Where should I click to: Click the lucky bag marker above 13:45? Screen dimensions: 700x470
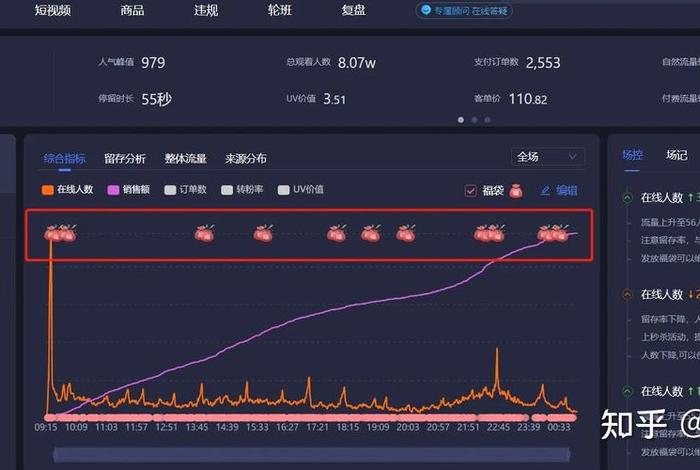click(x=204, y=233)
